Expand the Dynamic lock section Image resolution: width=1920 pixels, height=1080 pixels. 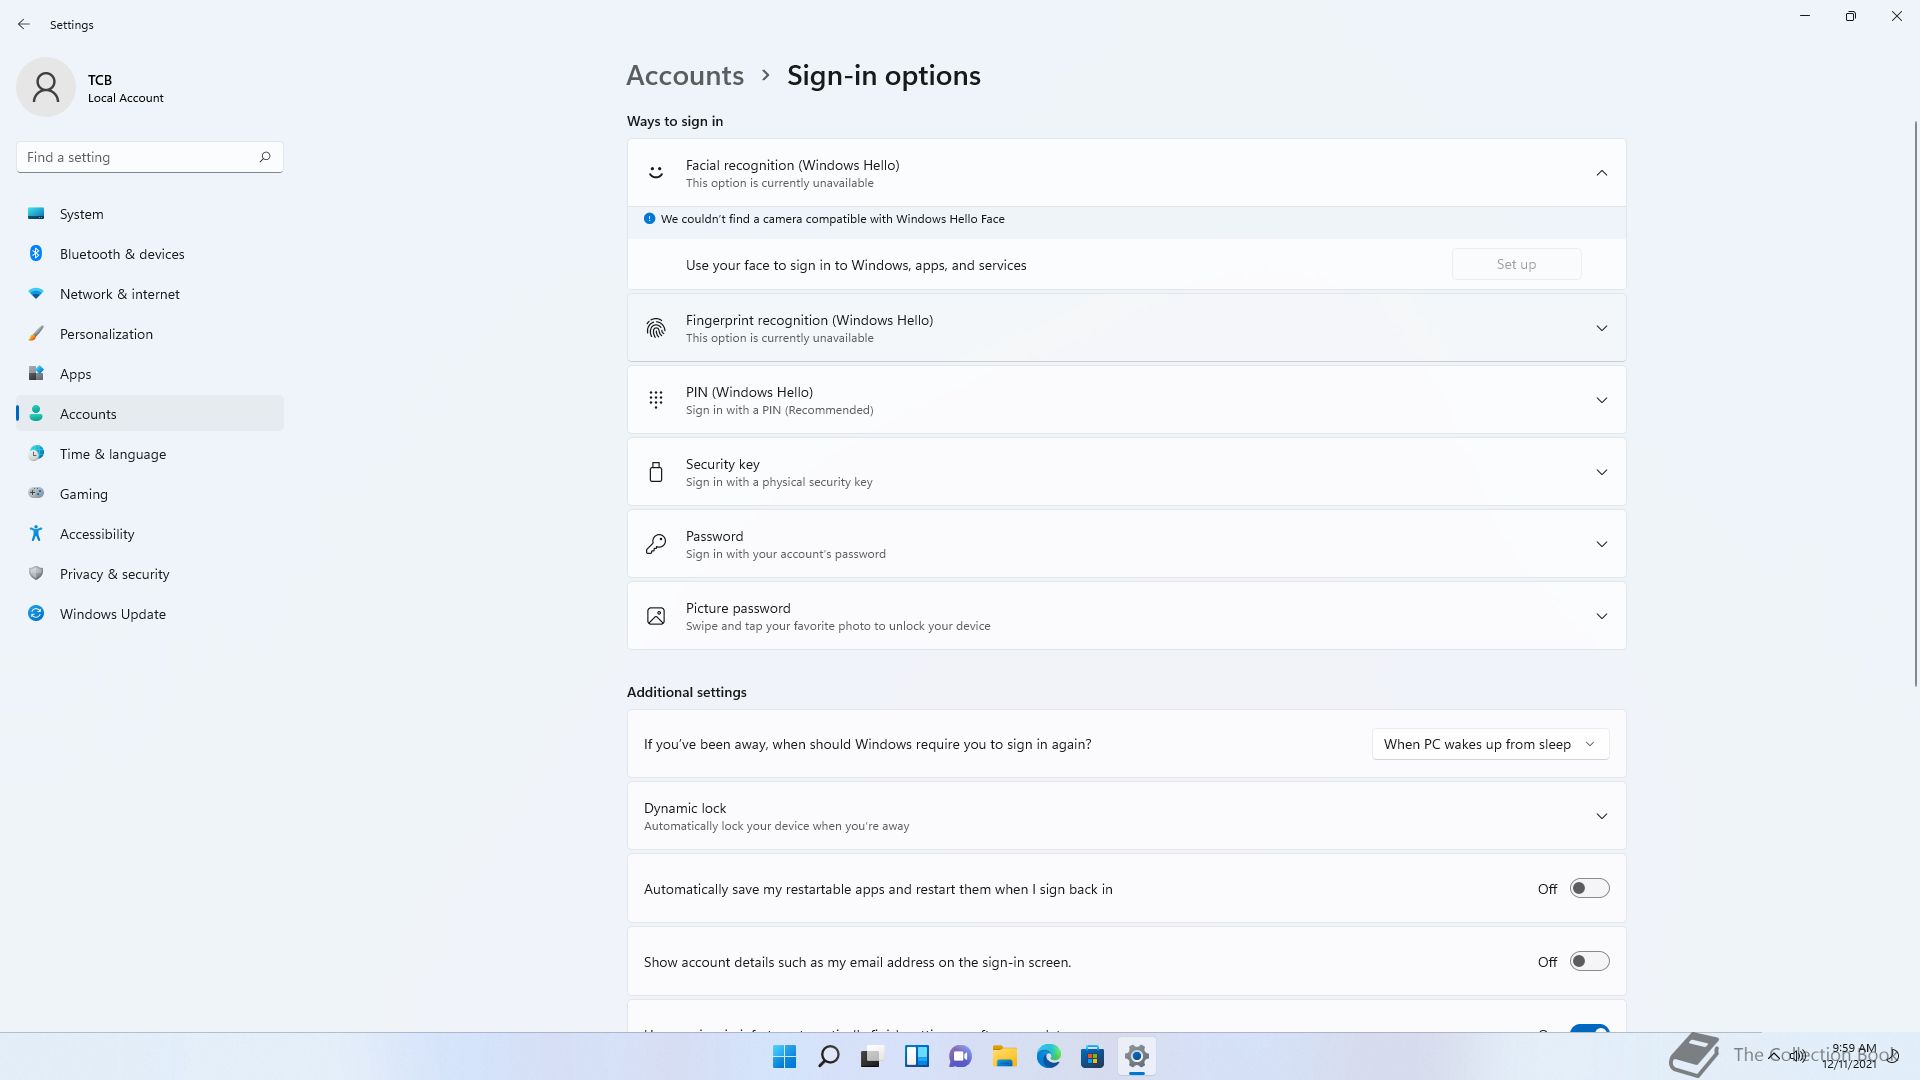(x=1601, y=816)
